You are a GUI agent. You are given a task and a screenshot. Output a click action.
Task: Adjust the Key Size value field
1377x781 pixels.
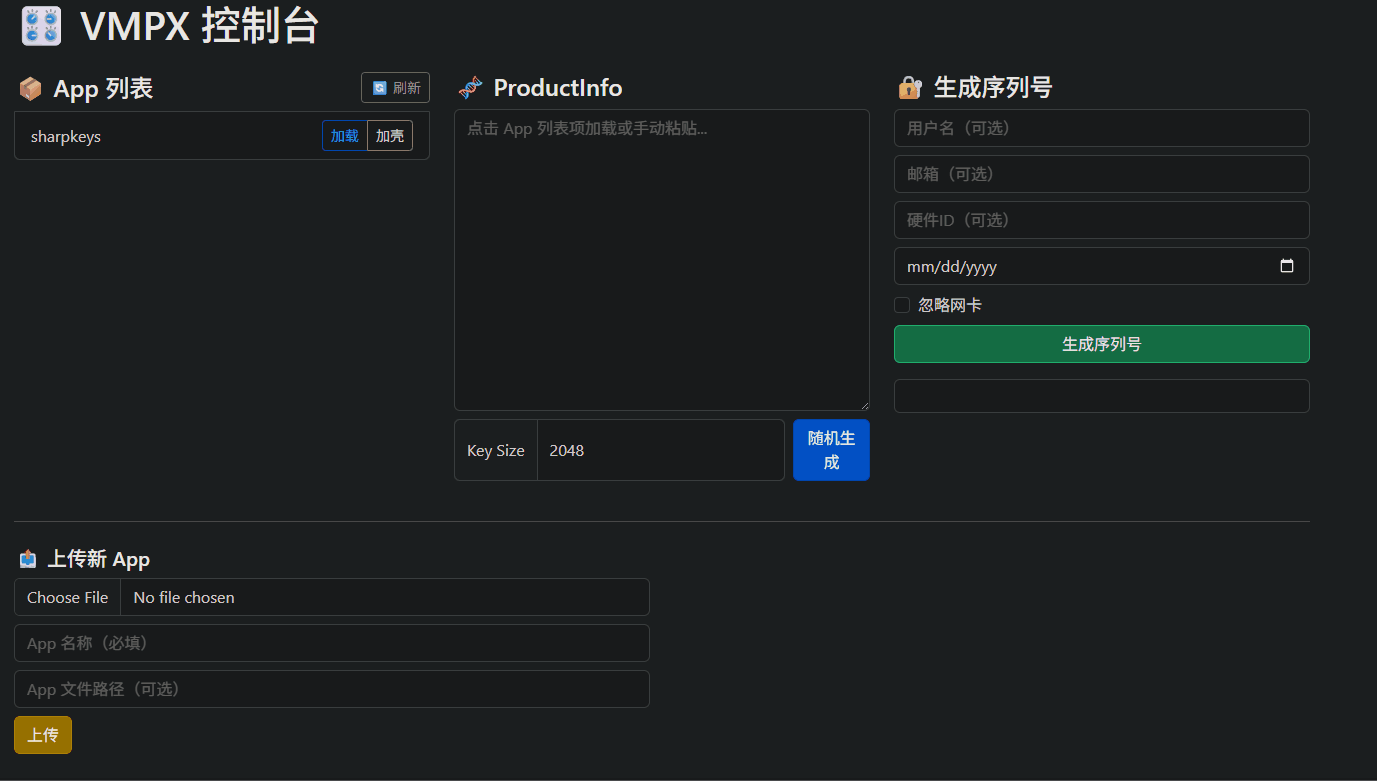coord(660,450)
